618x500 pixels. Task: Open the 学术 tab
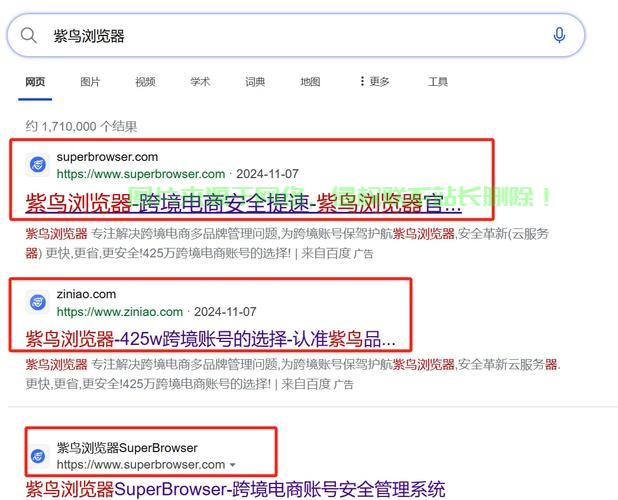(x=200, y=82)
